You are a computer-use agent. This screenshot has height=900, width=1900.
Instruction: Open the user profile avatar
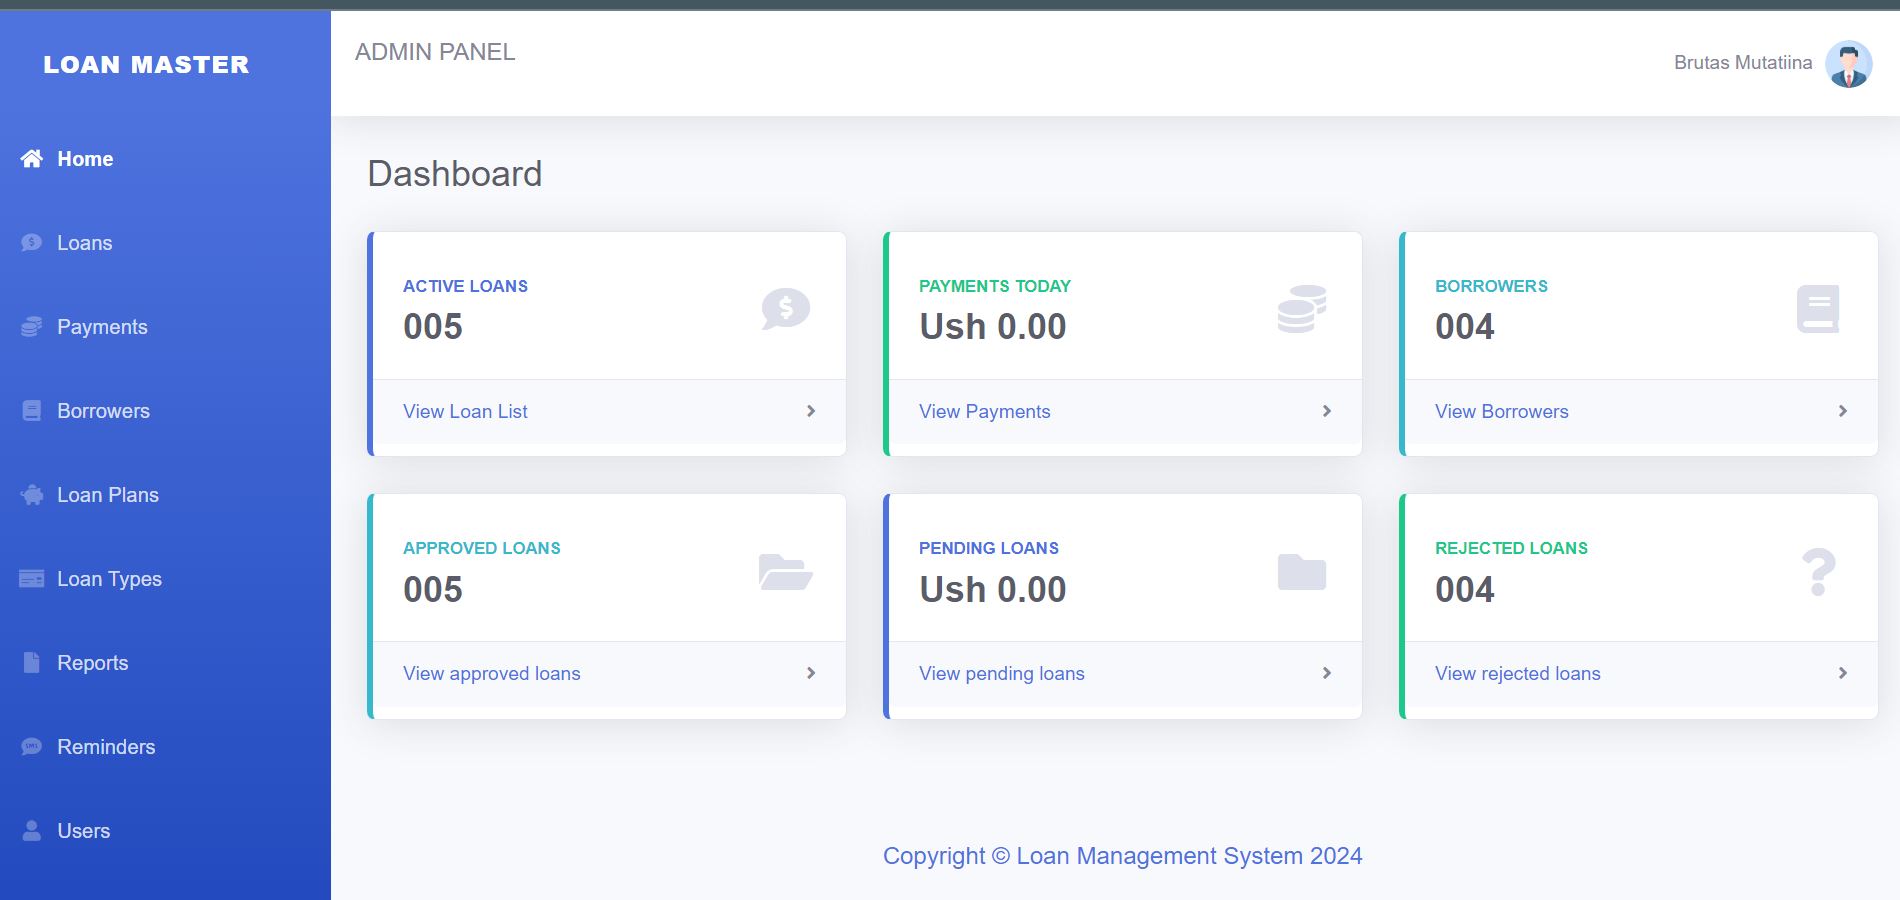click(x=1848, y=64)
